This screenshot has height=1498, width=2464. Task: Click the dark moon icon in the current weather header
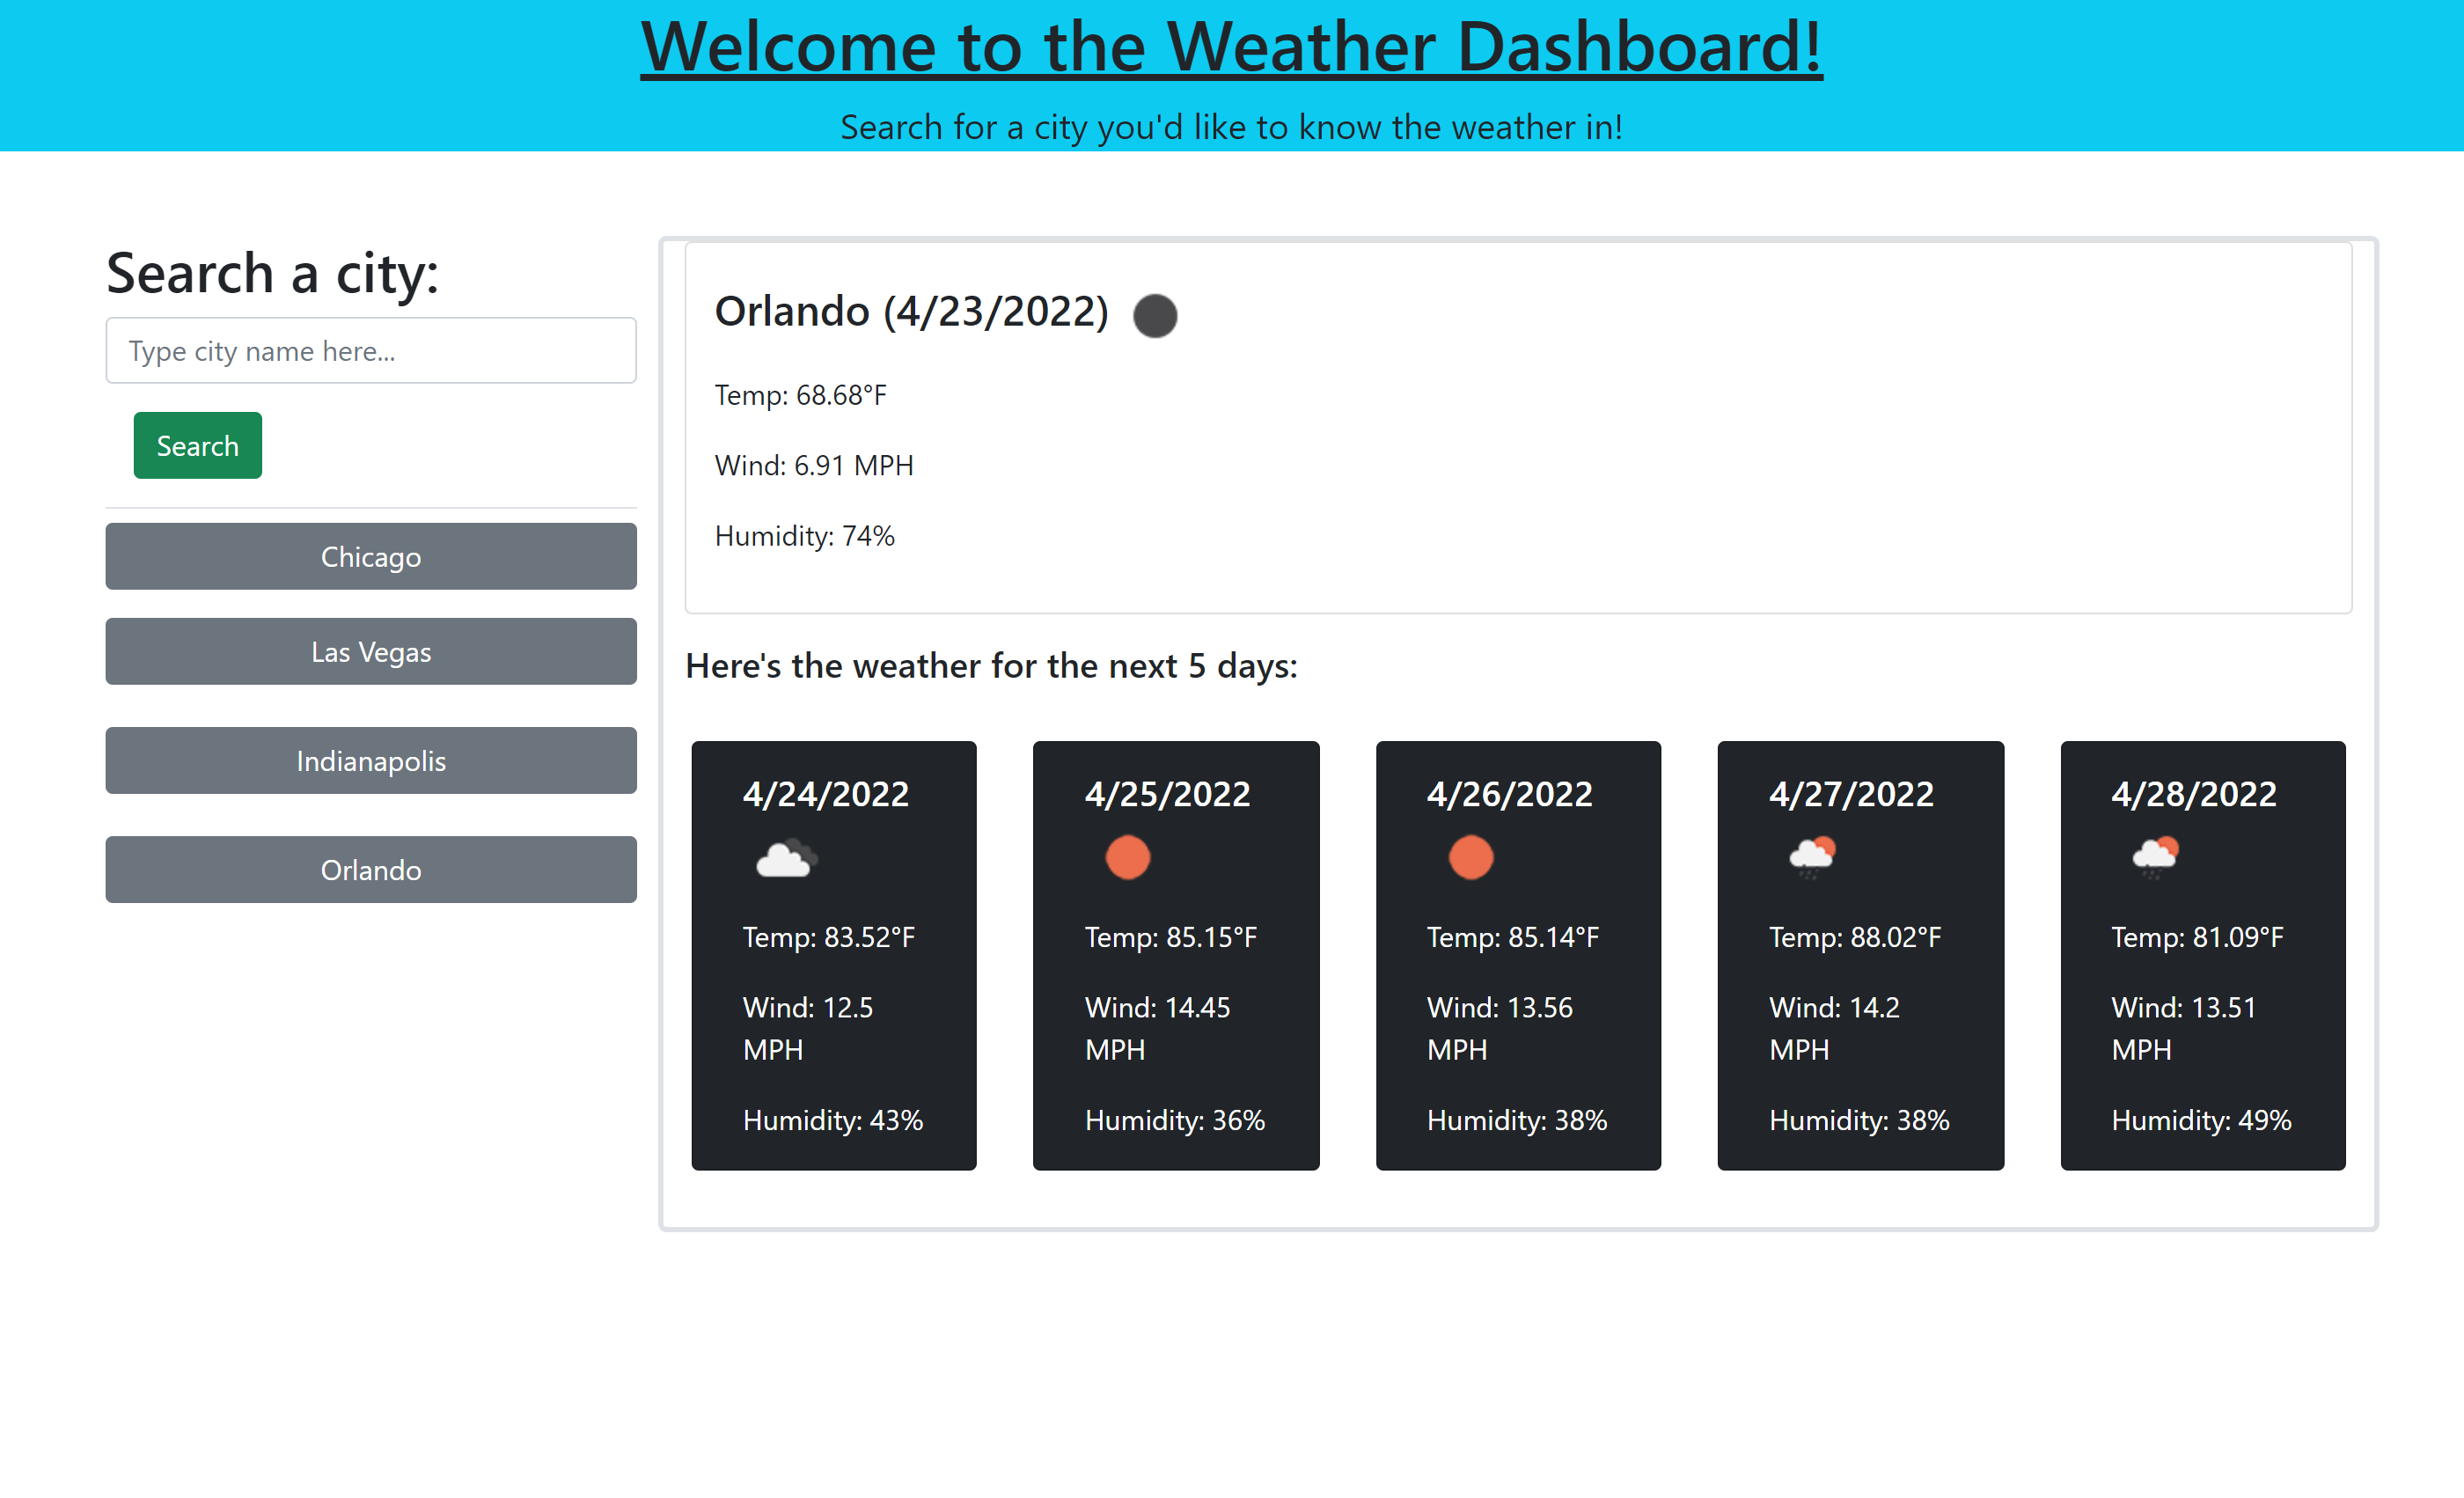(x=1156, y=315)
